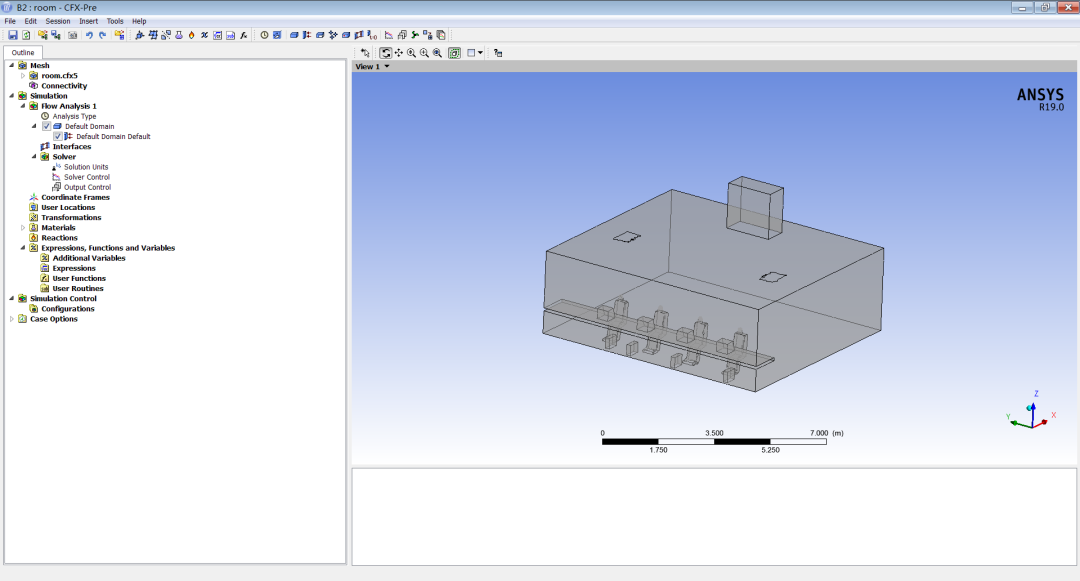Screen dimensions: 1080x581
Task: Collapse the Simulation tree node
Action: 12,96
